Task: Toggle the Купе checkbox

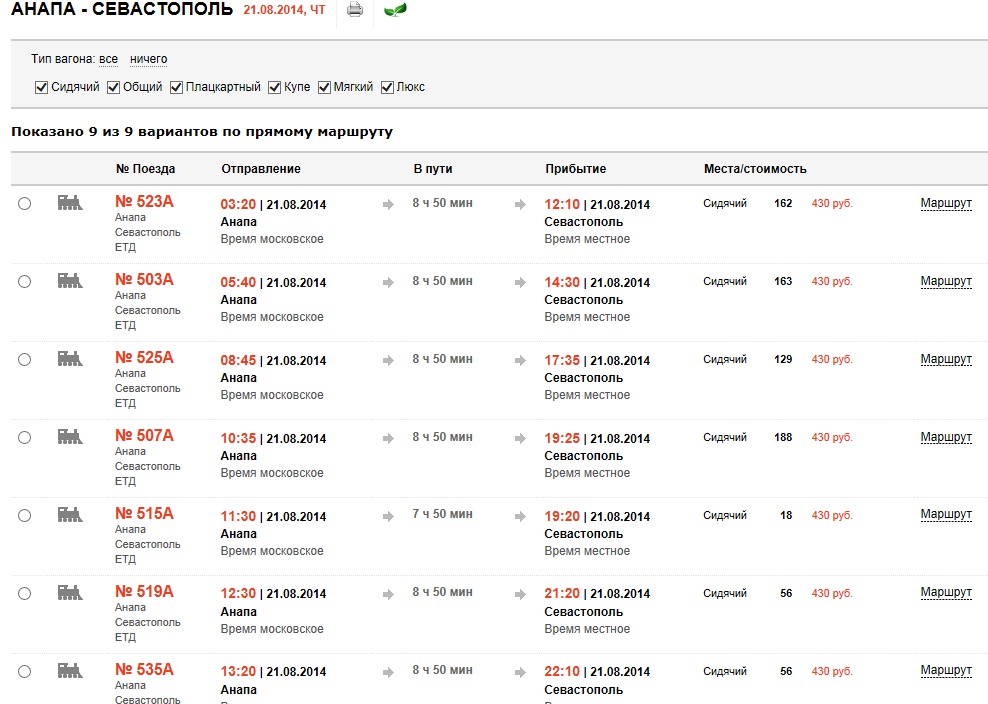Action: click(275, 88)
